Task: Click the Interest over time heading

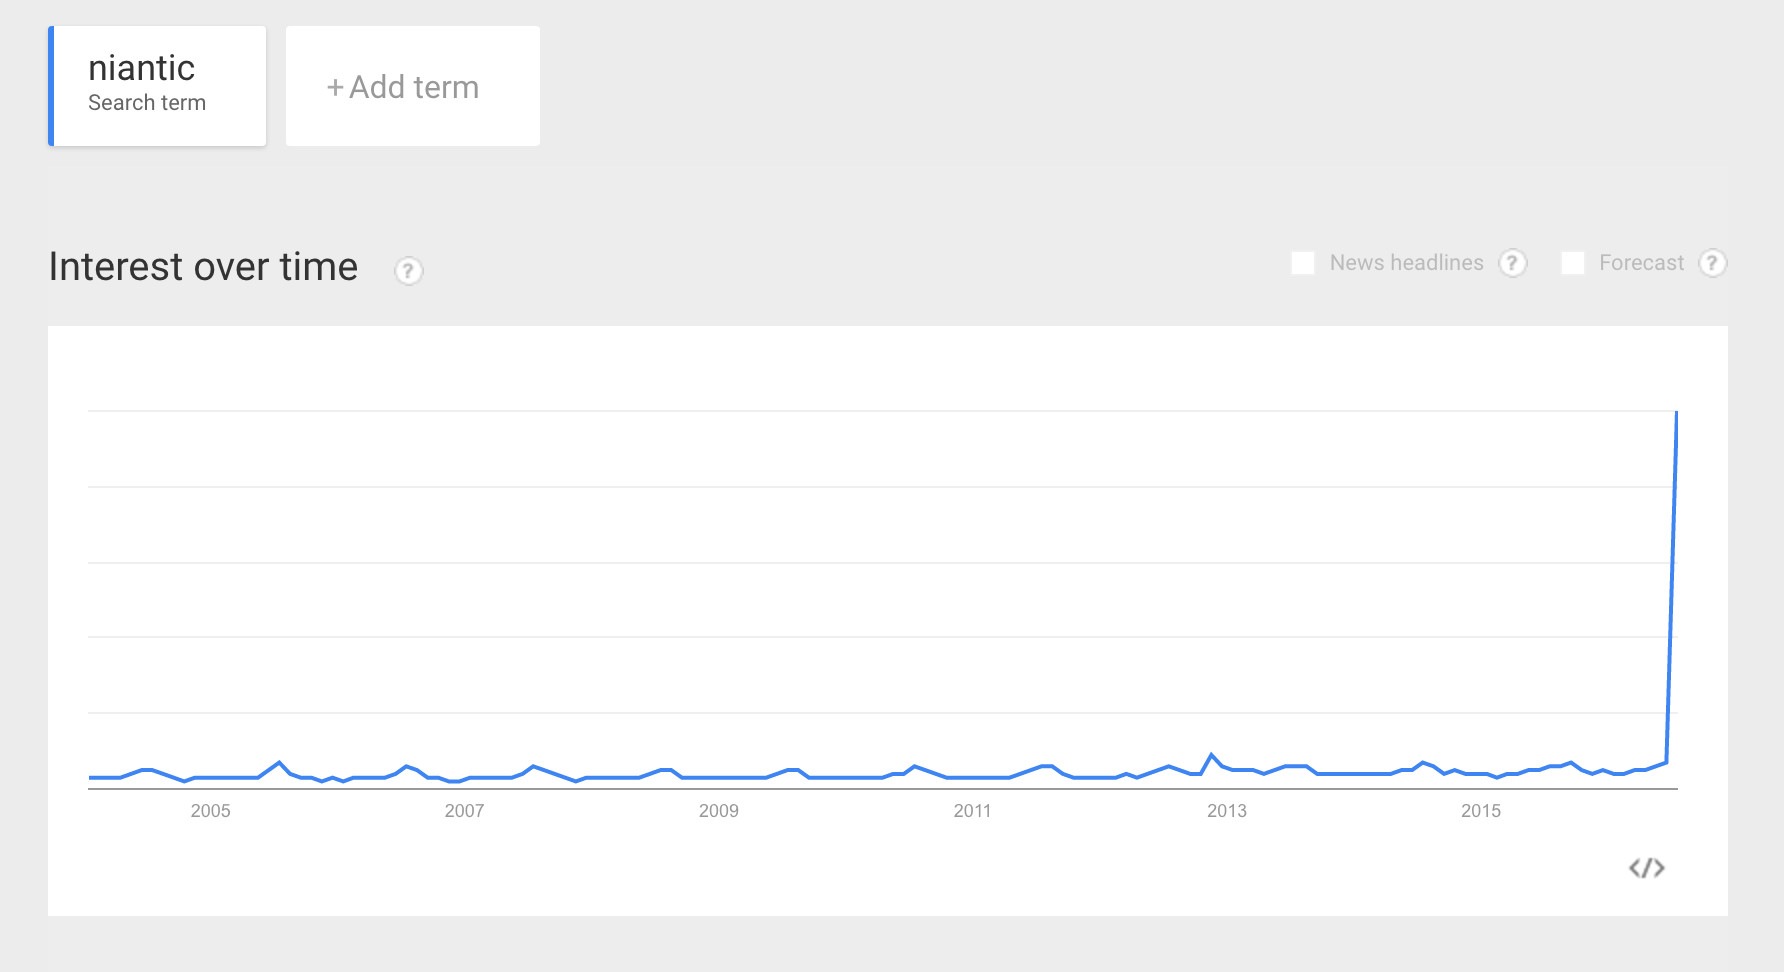Action: (203, 267)
